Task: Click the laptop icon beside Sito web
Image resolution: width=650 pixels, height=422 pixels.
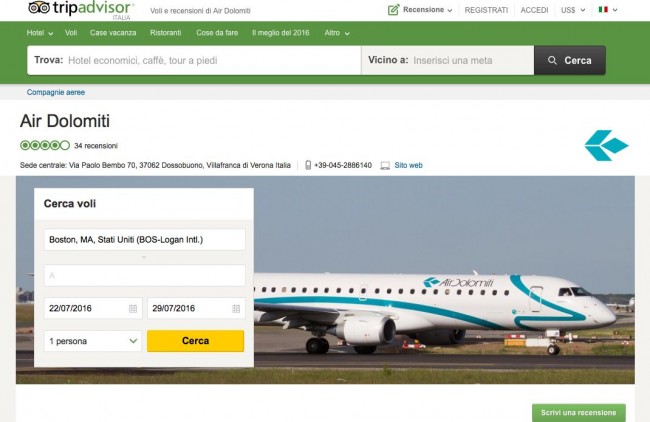Action: click(x=385, y=165)
